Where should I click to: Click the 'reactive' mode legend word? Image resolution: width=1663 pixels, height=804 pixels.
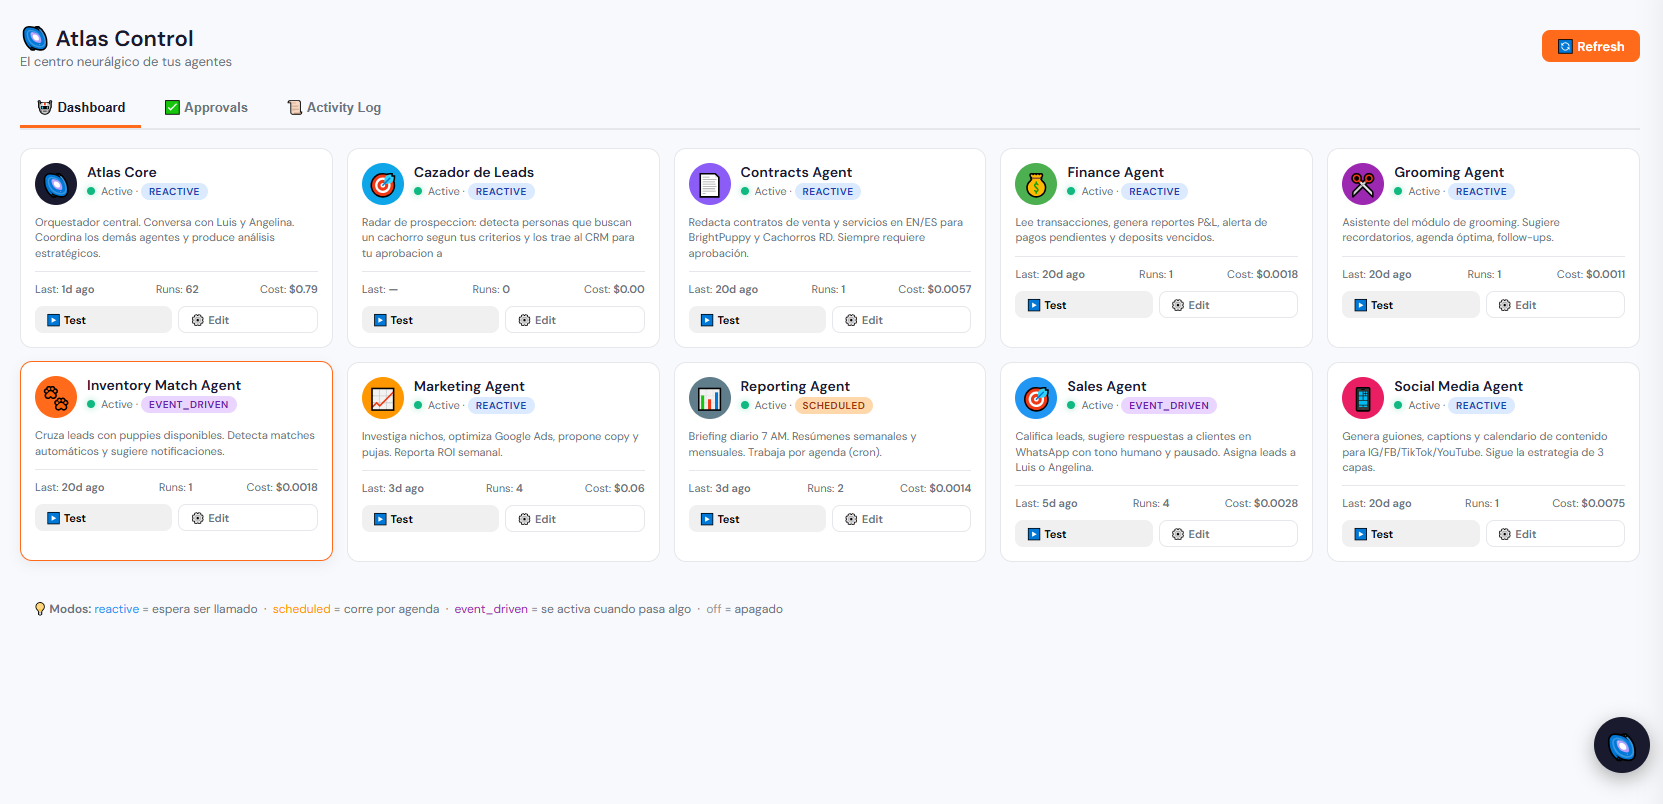click(x=117, y=609)
